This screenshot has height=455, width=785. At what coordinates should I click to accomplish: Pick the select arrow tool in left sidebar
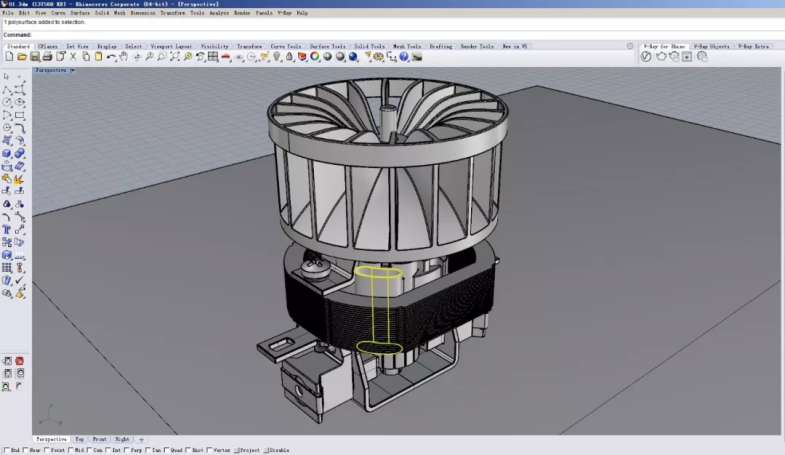(x=7, y=77)
